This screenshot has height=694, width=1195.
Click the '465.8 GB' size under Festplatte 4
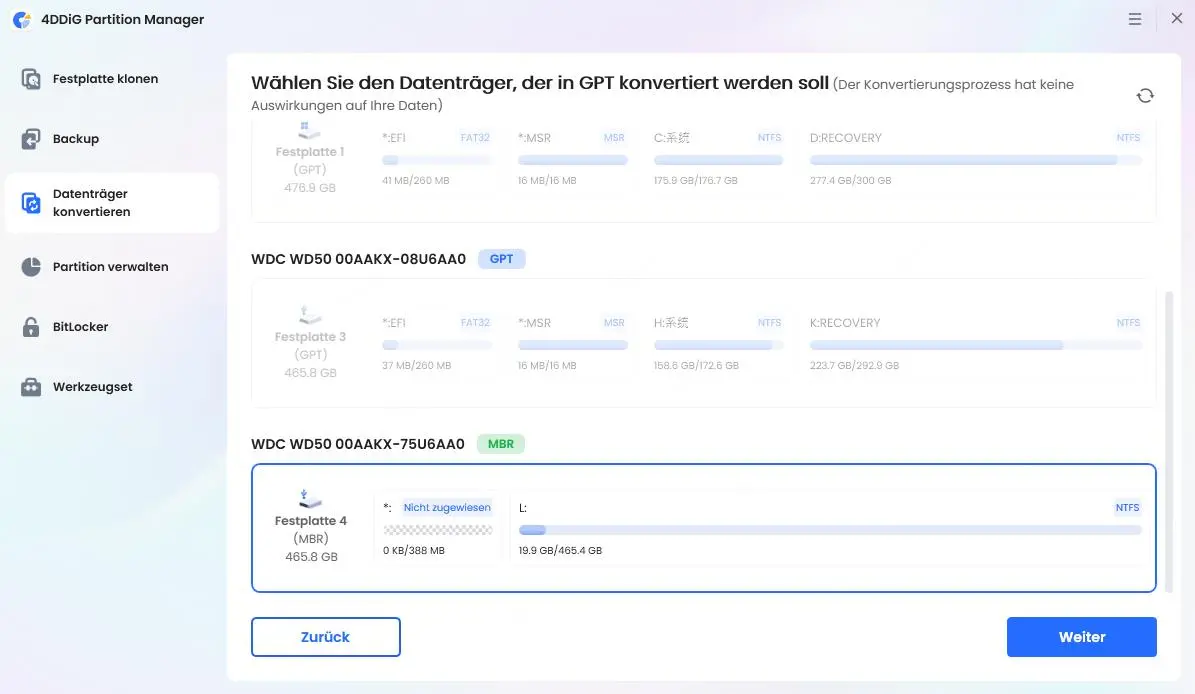(311, 557)
